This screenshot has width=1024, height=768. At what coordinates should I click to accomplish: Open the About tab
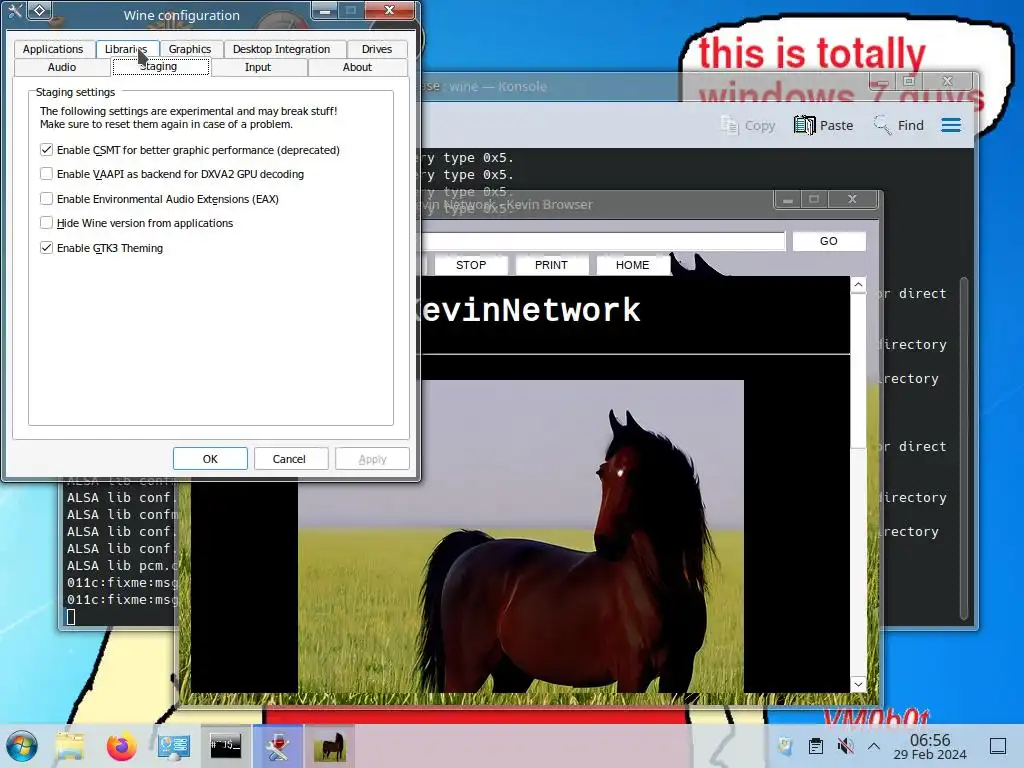tap(357, 67)
